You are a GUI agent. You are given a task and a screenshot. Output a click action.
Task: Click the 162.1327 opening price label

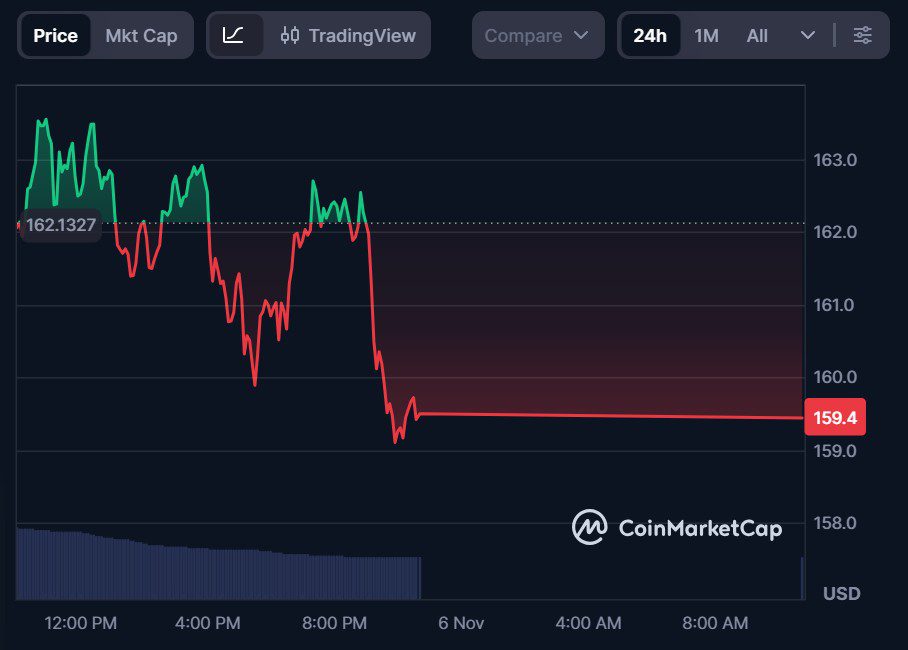click(x=60, y=225)
